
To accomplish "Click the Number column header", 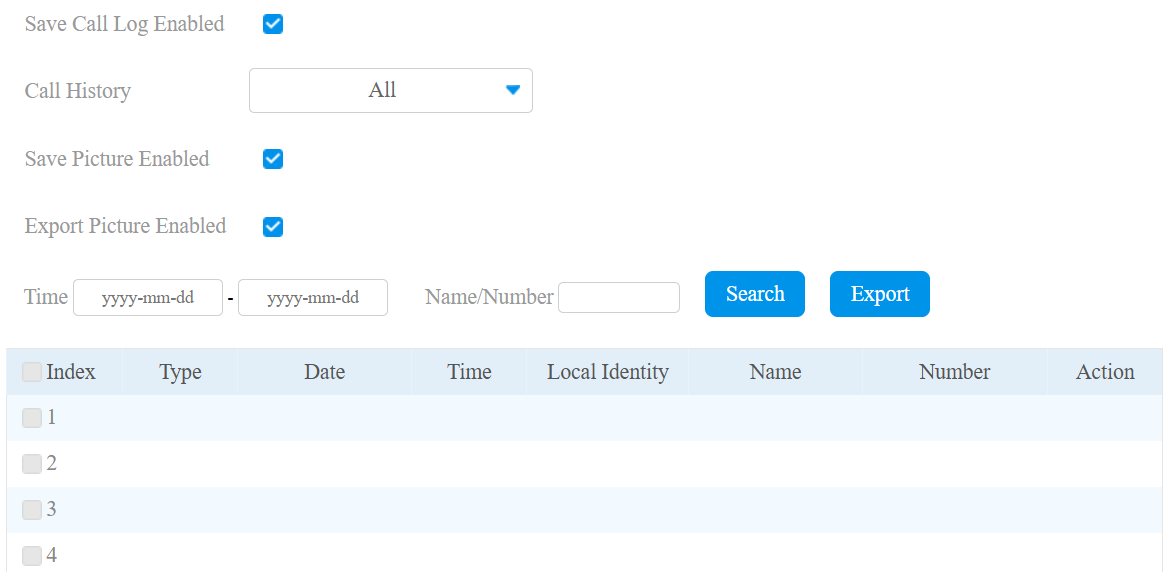I will point(955,372).
